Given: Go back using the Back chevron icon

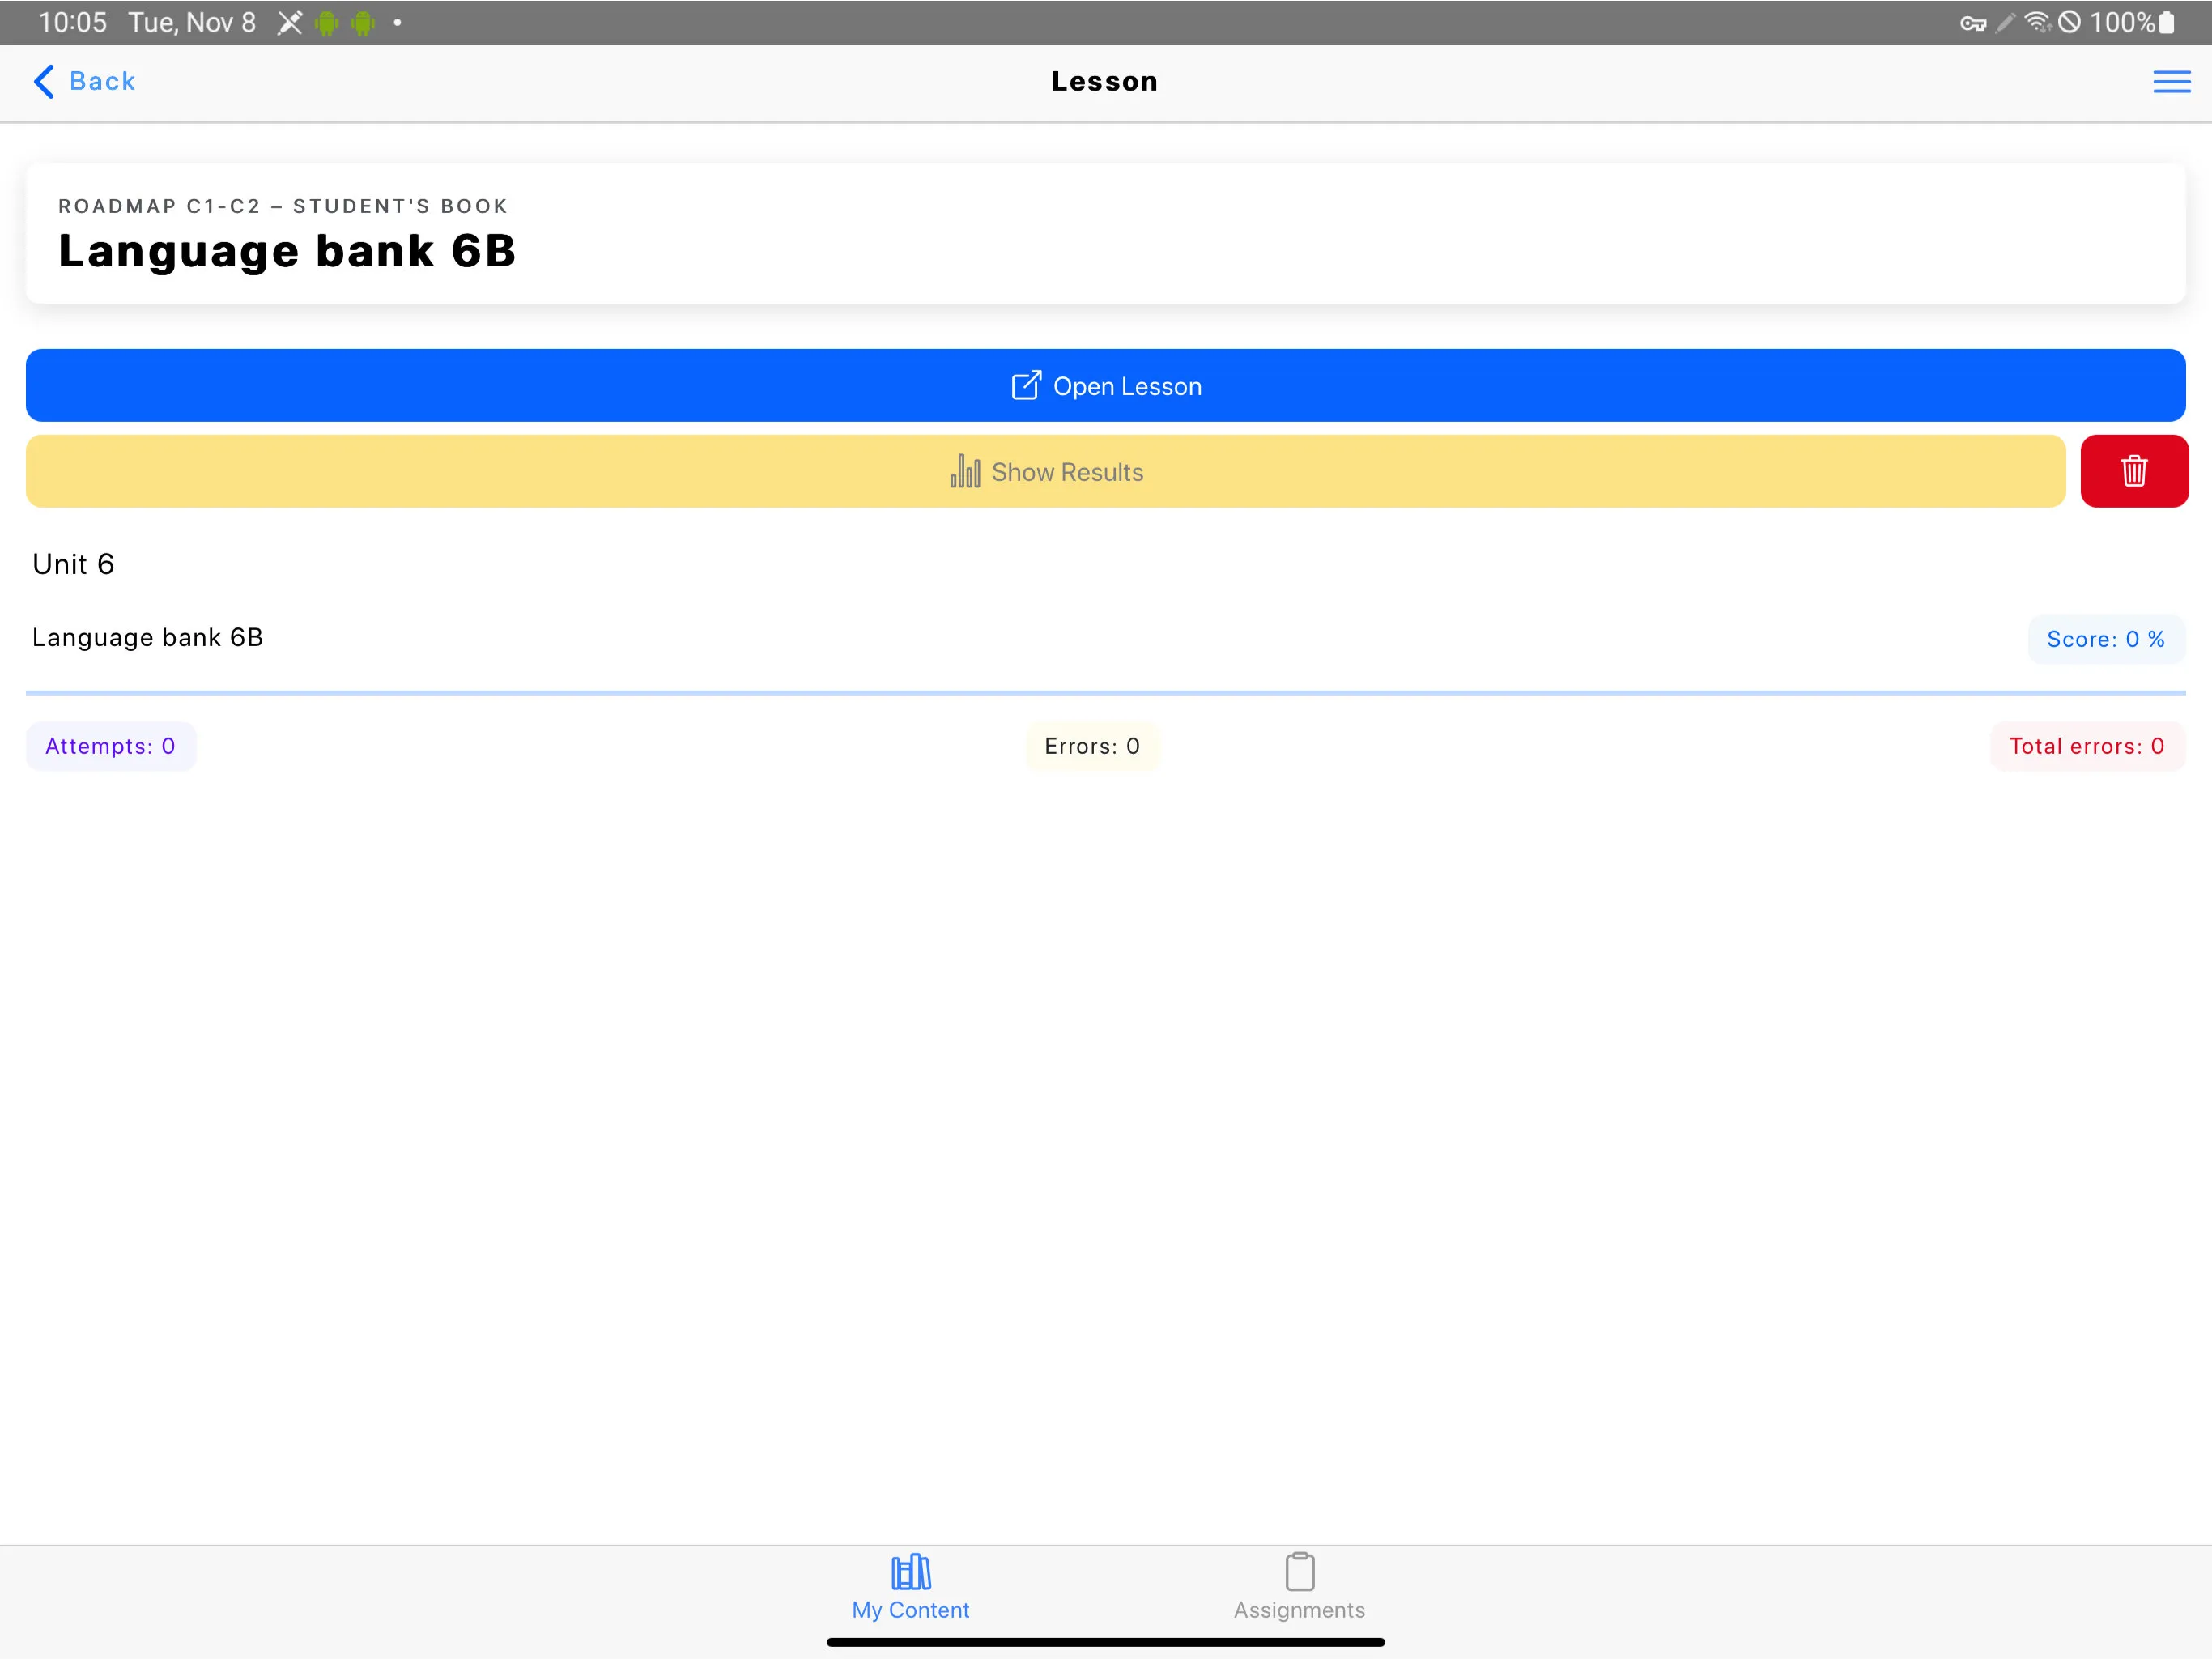Looking at the screenshot, I should click(44, 81).
